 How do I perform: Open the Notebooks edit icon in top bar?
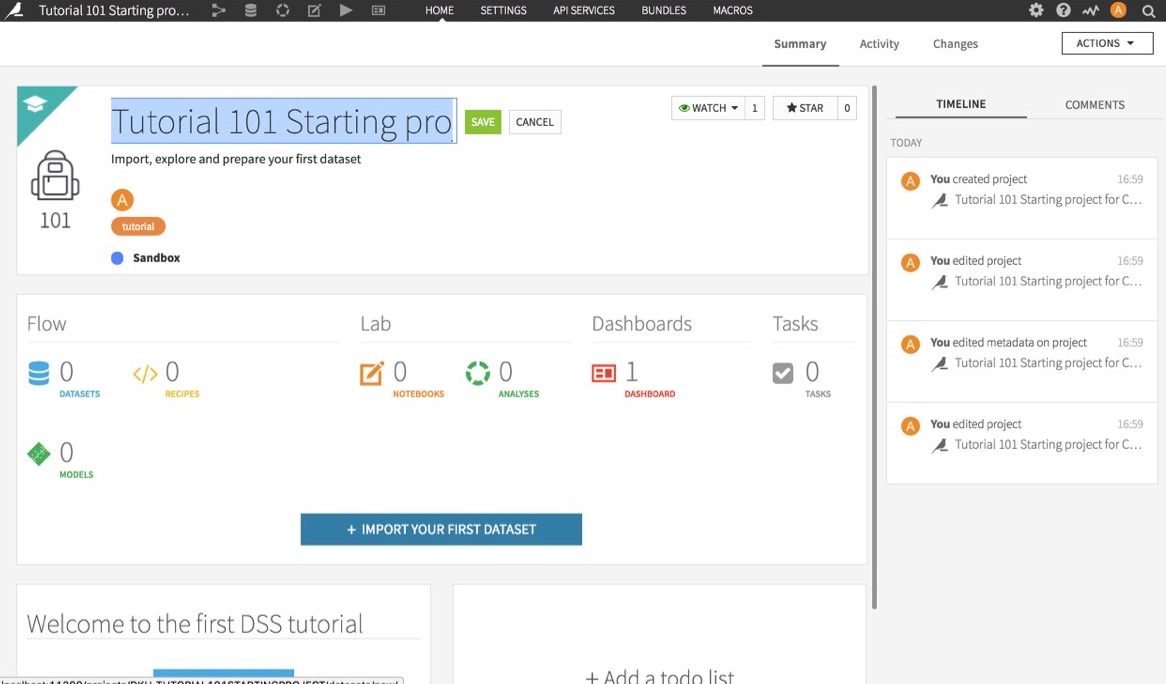click(x=314, y=10)
